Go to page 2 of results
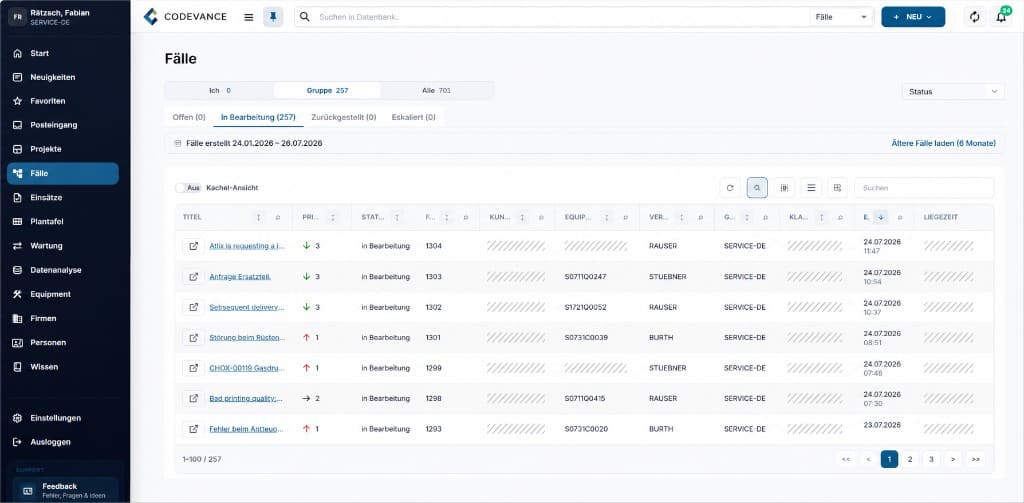 pos(910,459)
